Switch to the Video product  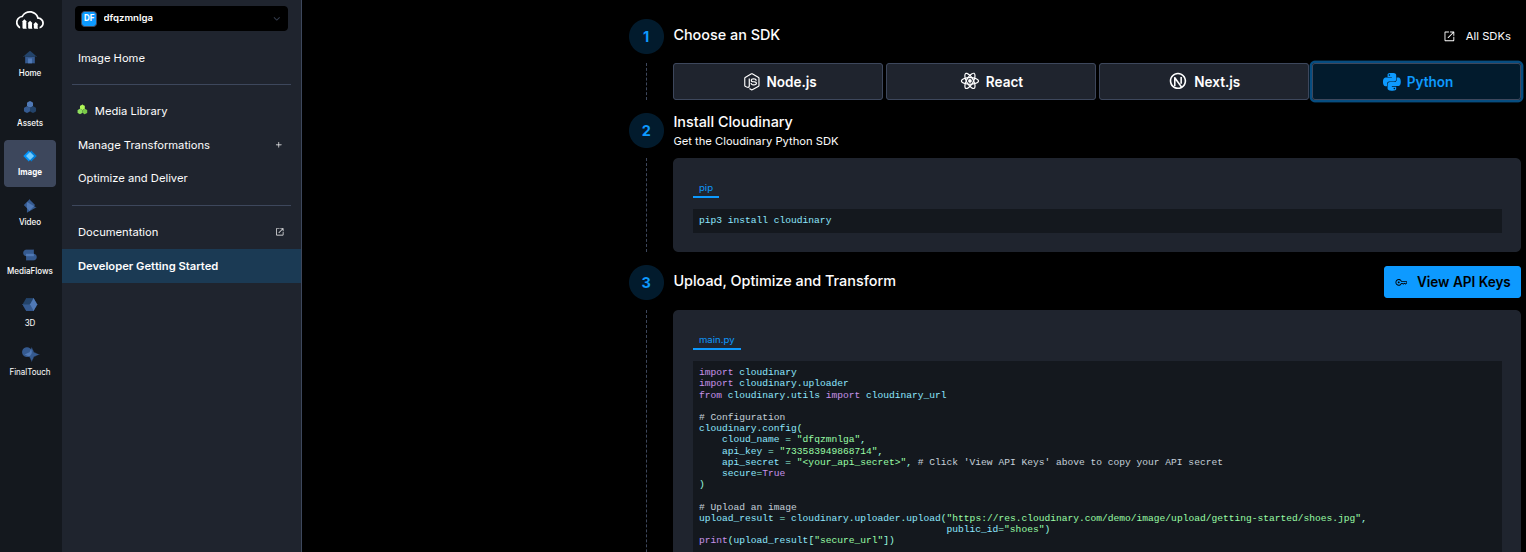[30, 212]
